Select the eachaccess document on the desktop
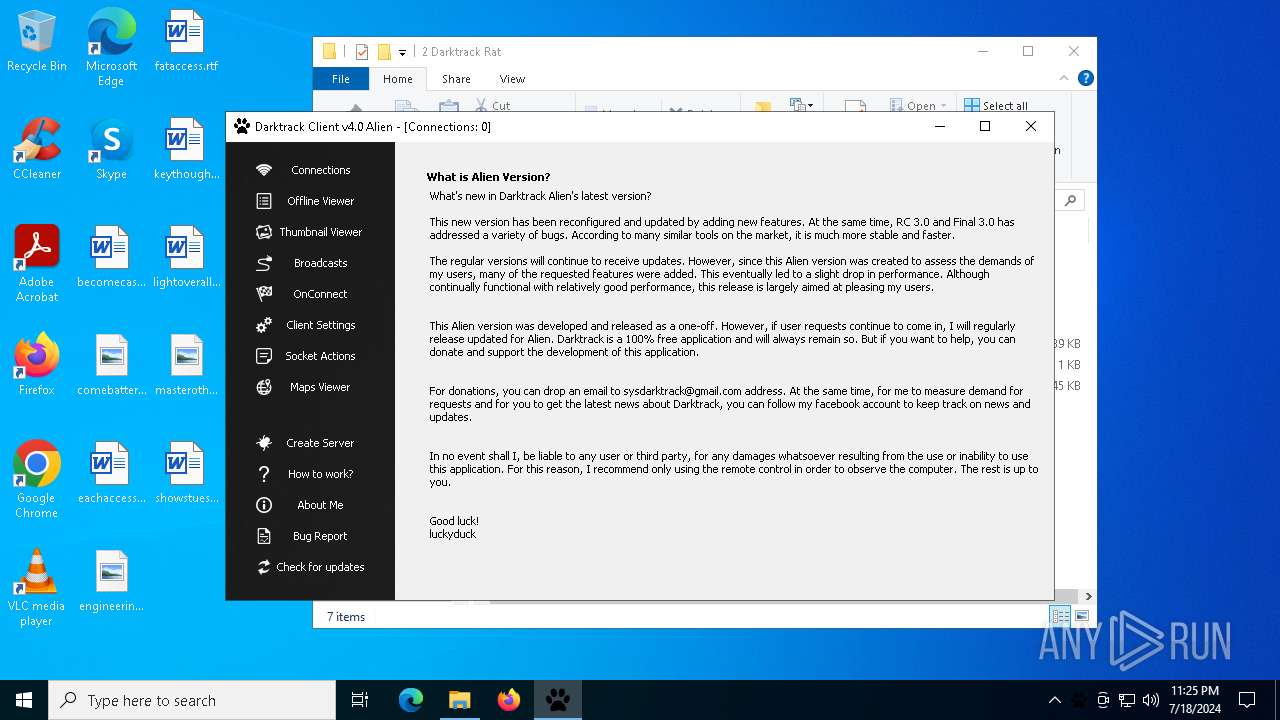This screenshot has height=720, width=1280. (111, 473)
